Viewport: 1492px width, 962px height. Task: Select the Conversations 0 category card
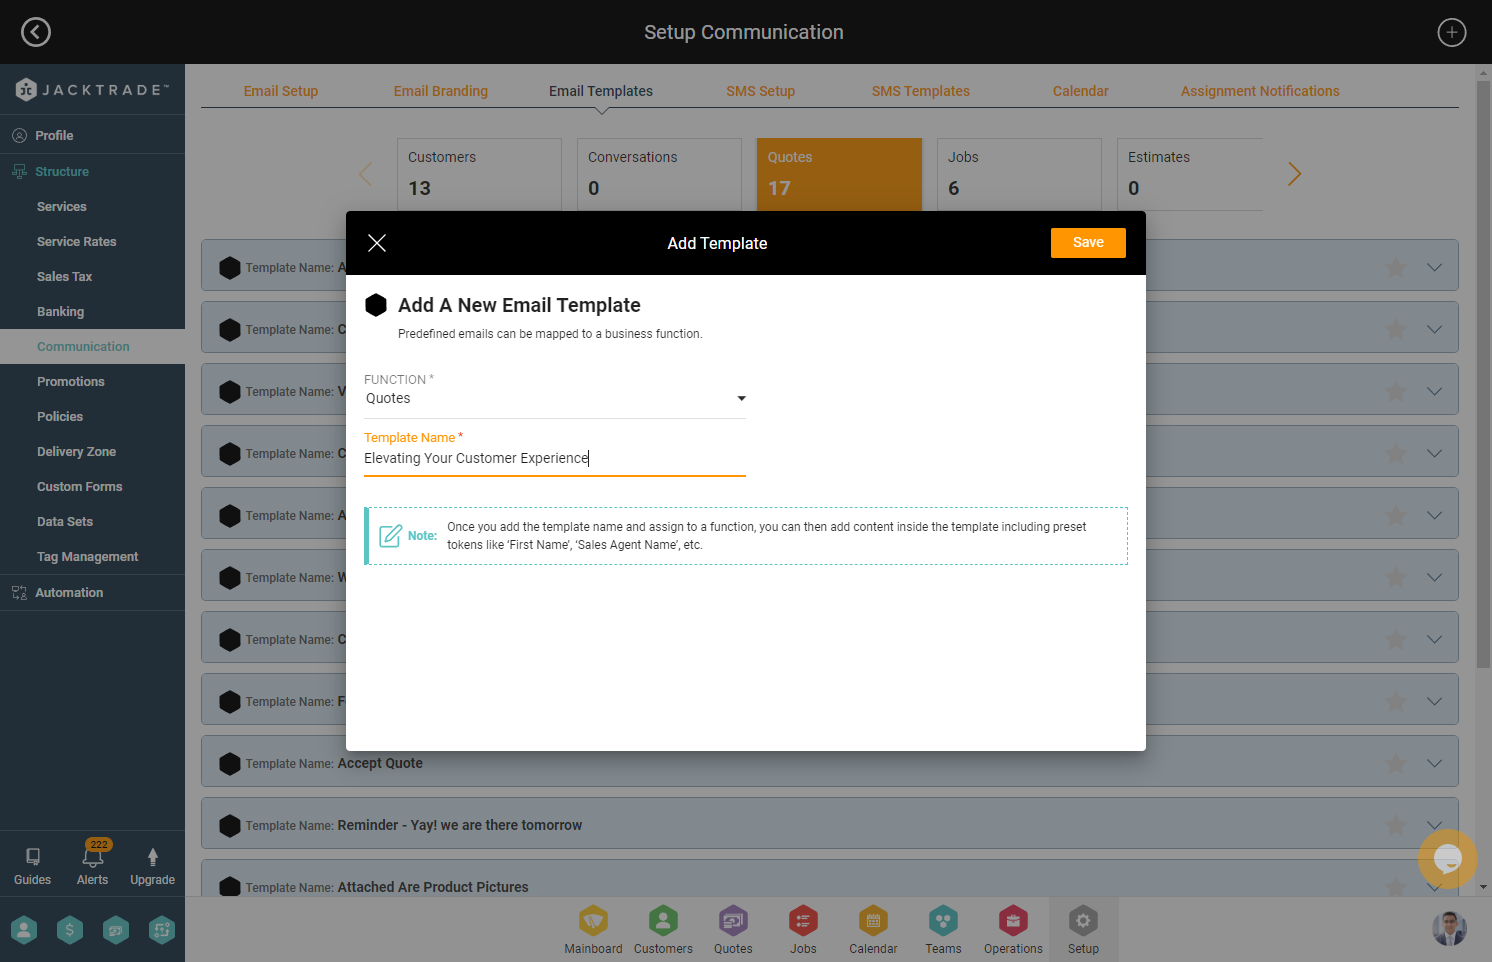(660, 174)
